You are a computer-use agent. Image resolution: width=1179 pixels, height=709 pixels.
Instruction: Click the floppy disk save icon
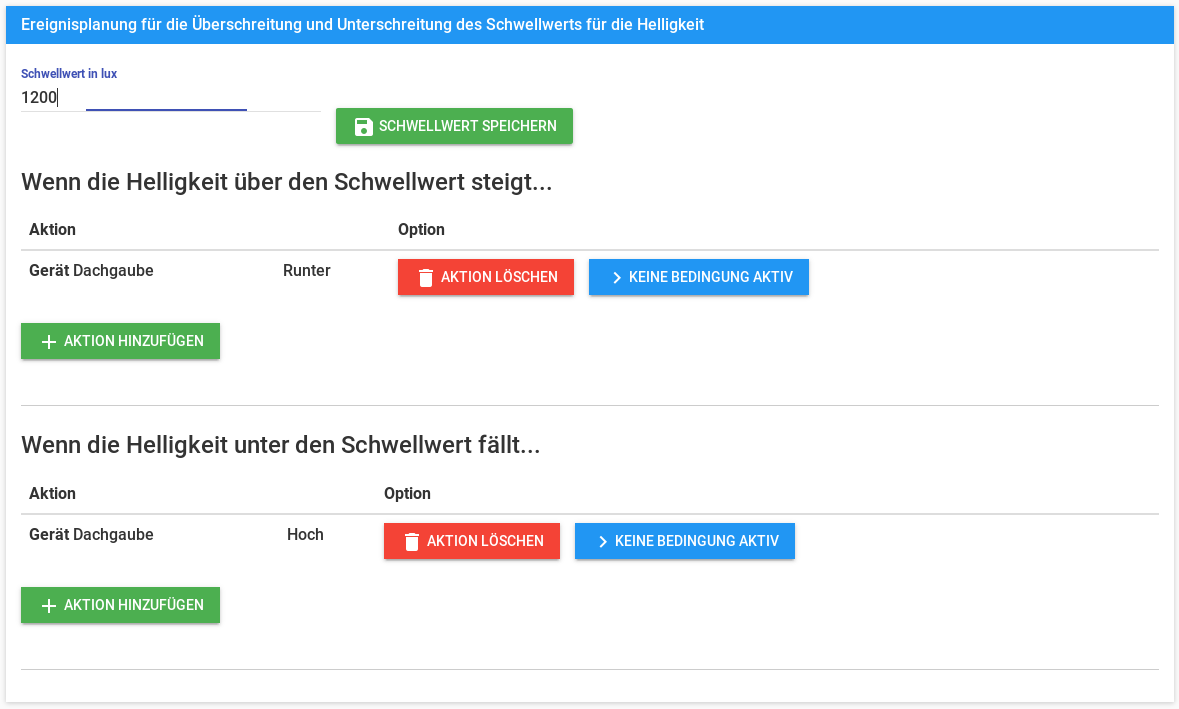coord(364,127)
